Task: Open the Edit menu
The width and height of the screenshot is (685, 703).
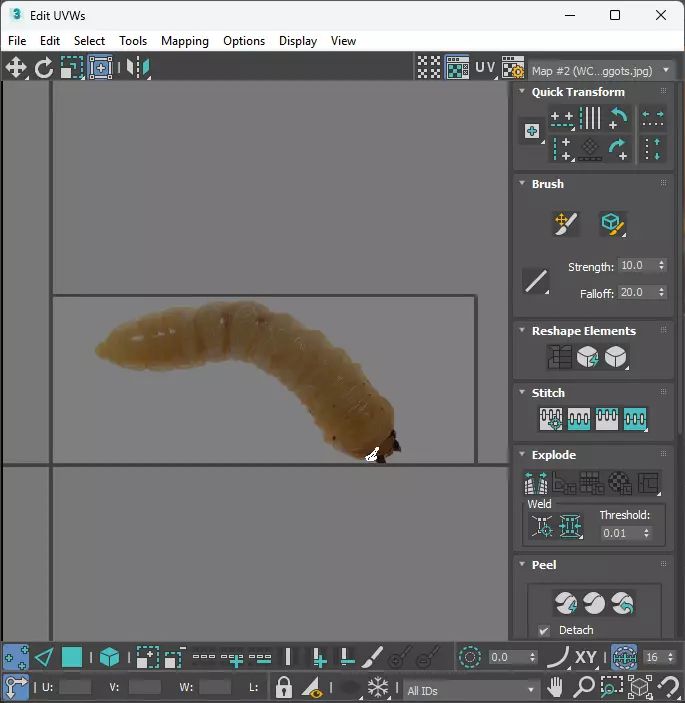Action: click(50, 41)
